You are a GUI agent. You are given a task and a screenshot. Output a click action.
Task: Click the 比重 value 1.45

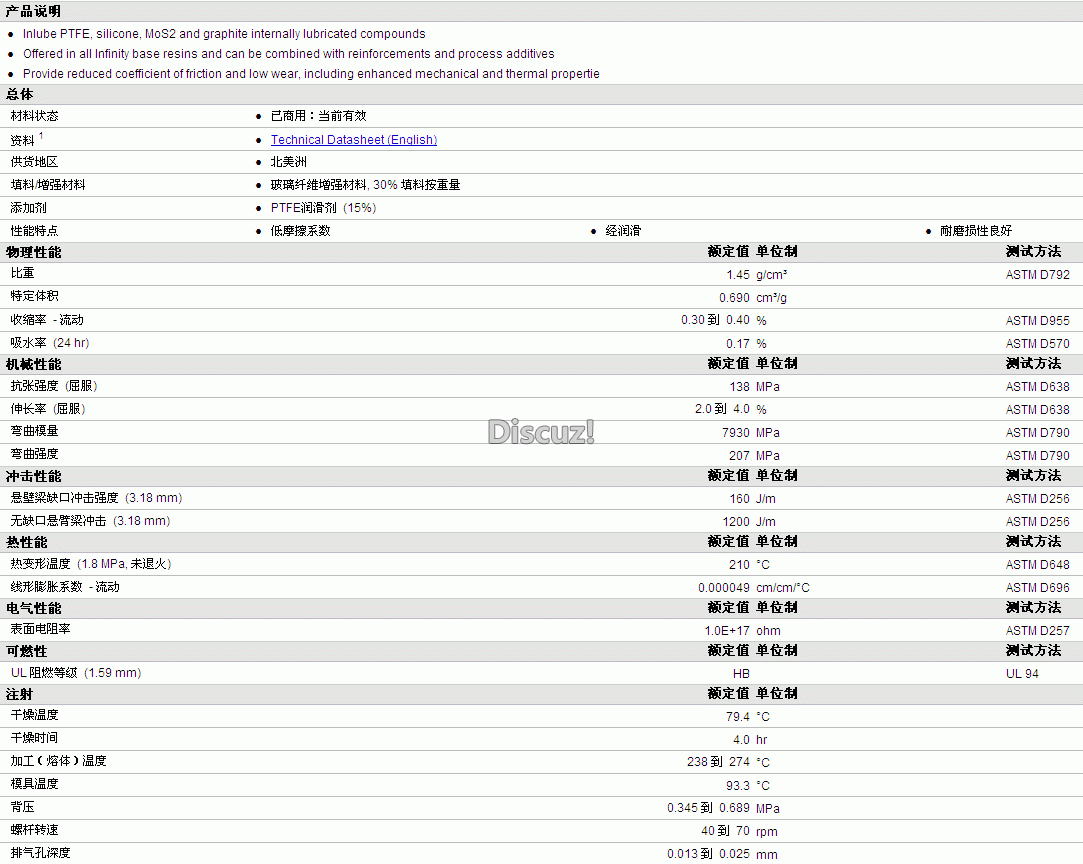tap(738, 275)
